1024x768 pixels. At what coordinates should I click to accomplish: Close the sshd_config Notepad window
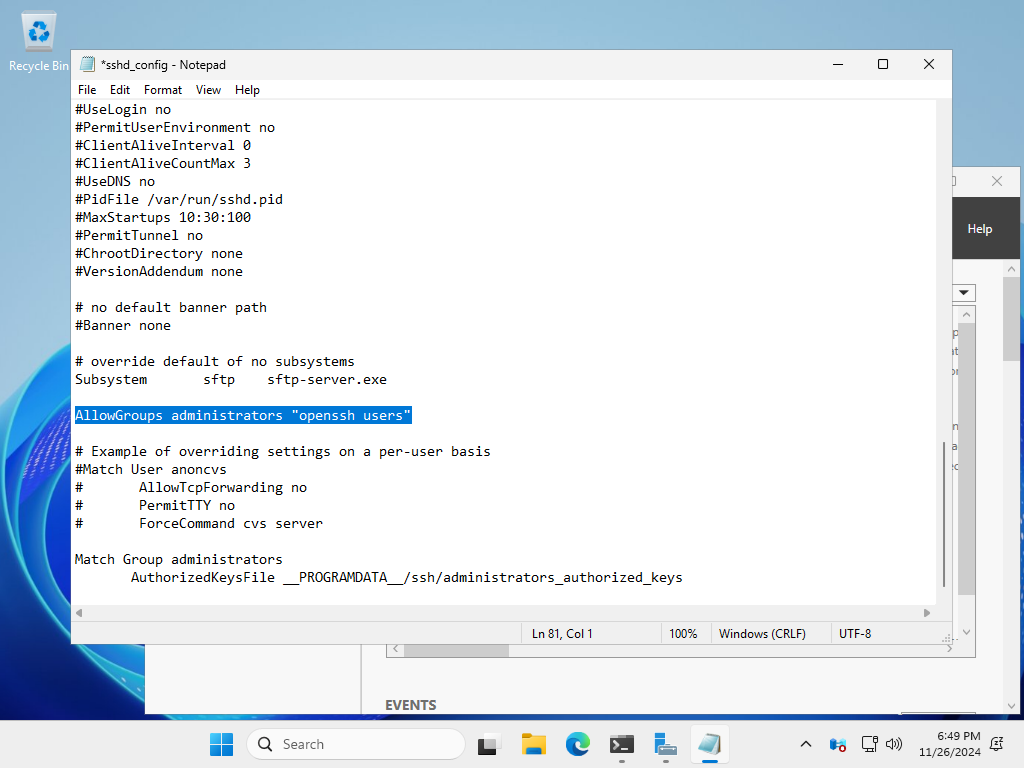[x=929, y=64]
